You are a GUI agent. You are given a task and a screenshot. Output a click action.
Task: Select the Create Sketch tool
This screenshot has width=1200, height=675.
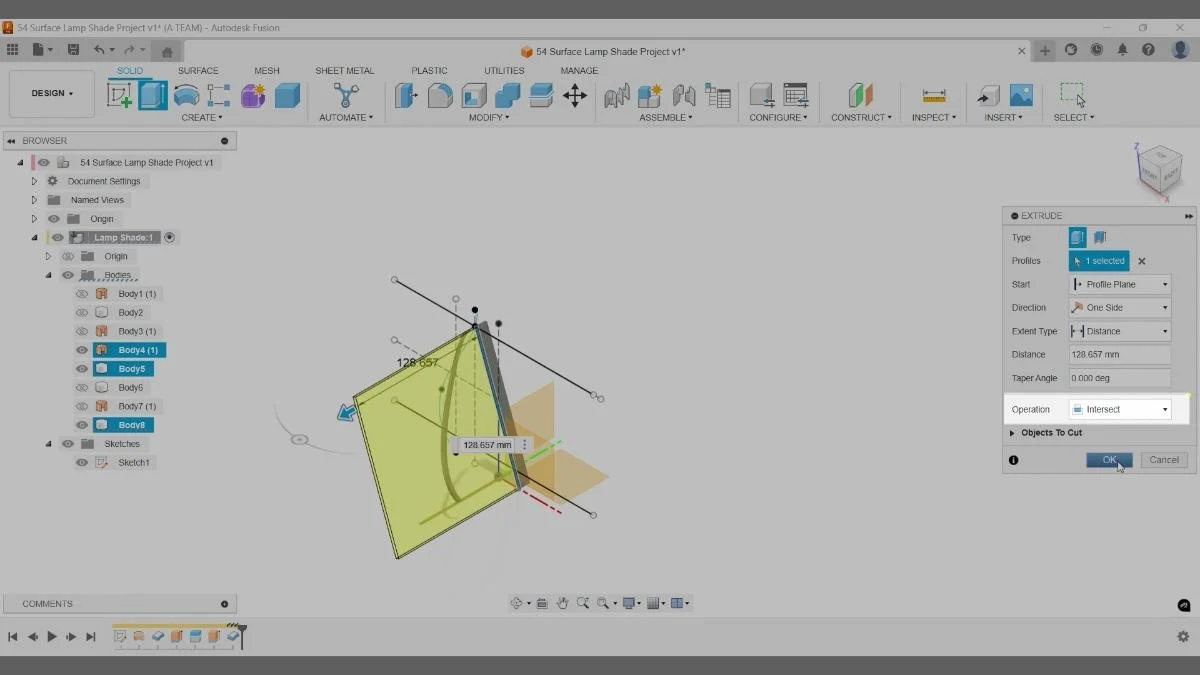118,94
